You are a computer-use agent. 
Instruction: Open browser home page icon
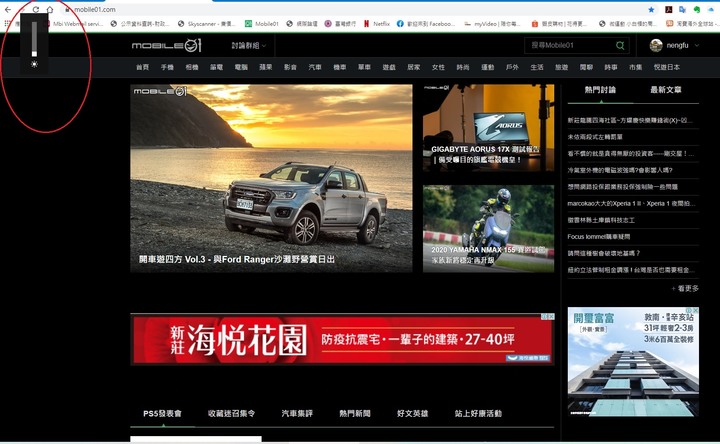50,9
